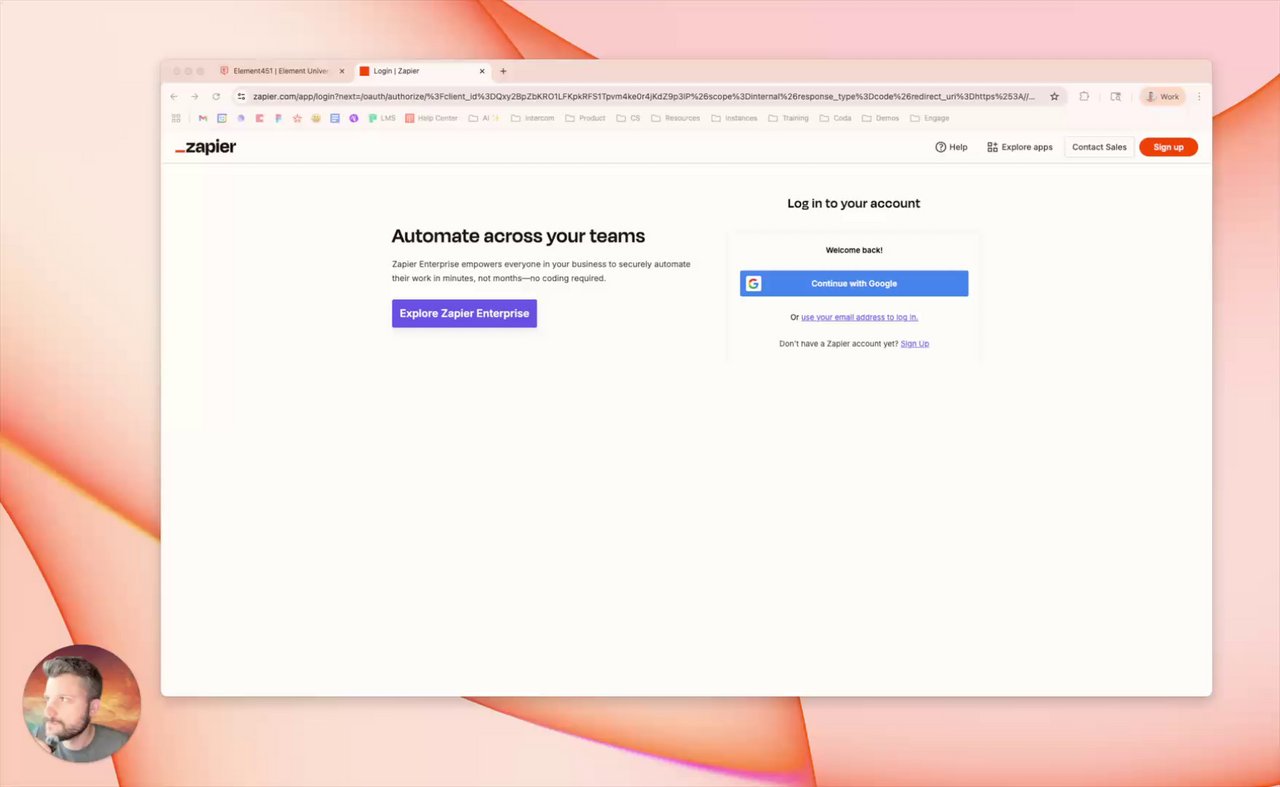Expand the Intercom bookmarks folder
The width and height of the screenshot is (1280, 787).
click(532, 118)
